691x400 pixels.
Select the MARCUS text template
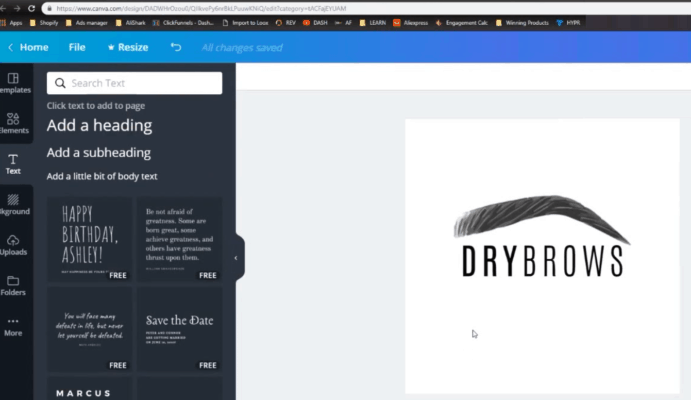89,389
